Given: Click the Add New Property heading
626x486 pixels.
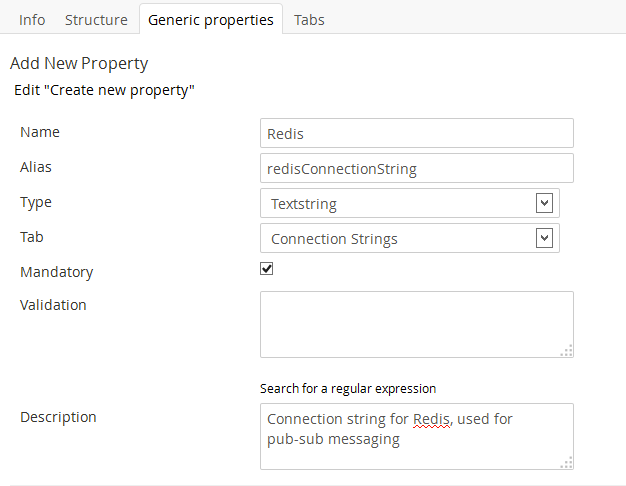Looking at the screenshot, I should point(79,63).
